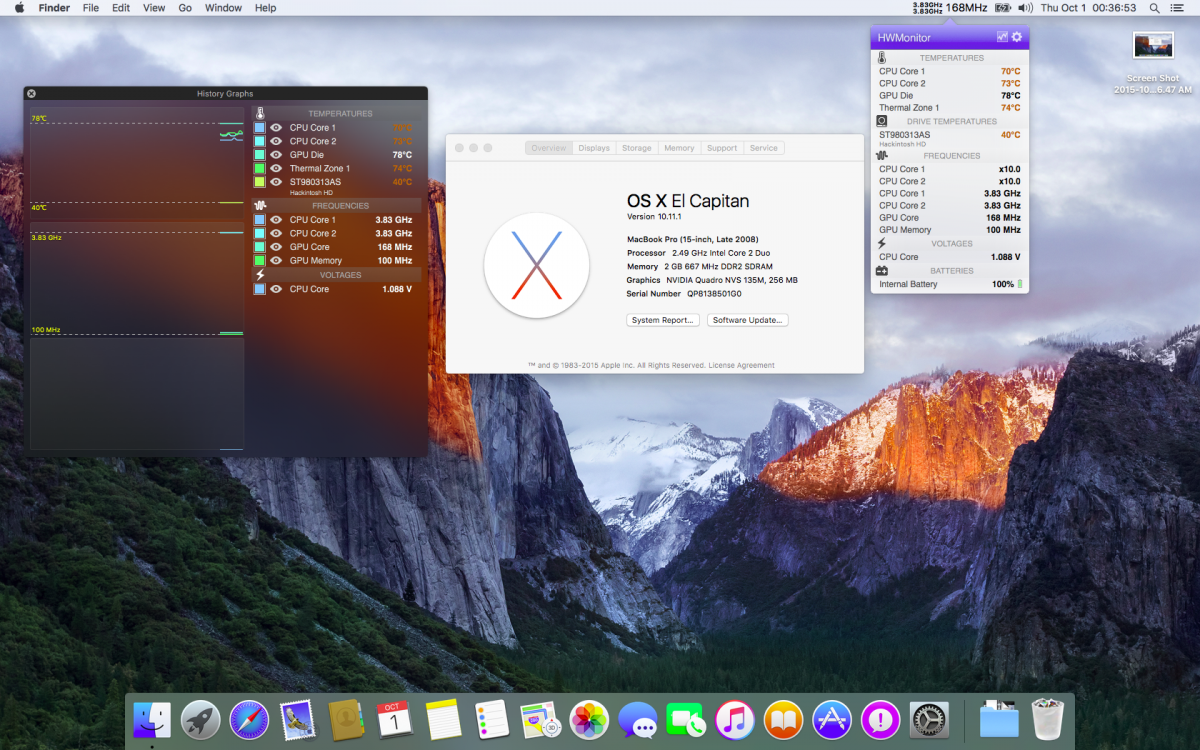The height and width of the screenshot is (750, 1200).
Task: Switch to the Storage tab
Action: pyautogui.click(x=636, y=148)
